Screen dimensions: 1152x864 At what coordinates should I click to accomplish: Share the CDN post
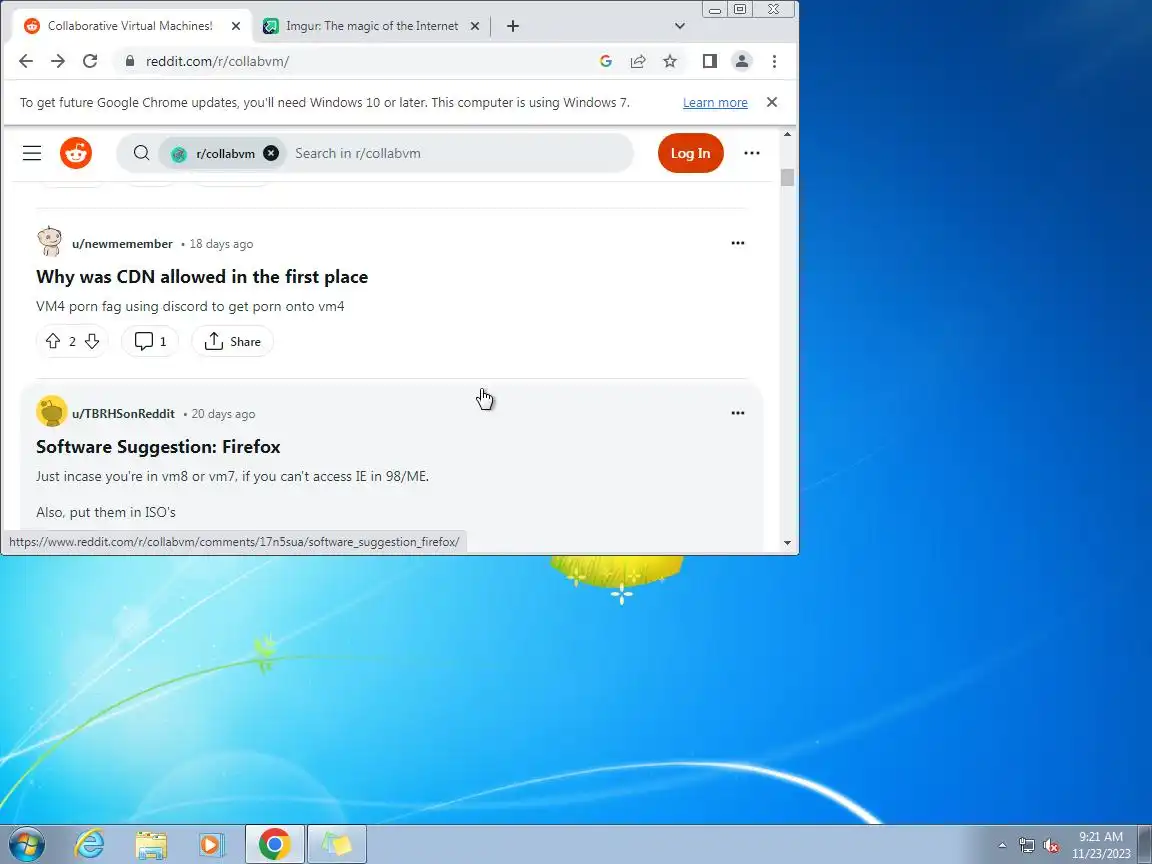coord(232,341)
